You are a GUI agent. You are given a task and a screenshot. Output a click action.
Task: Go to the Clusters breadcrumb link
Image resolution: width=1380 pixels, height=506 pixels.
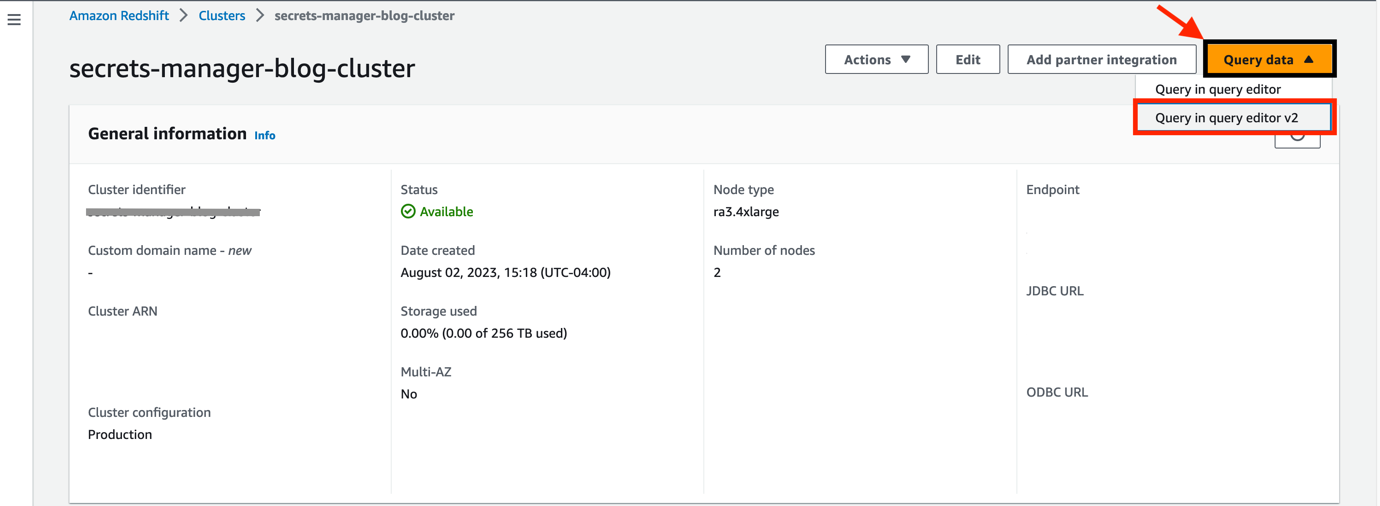(x=222, y=16)
